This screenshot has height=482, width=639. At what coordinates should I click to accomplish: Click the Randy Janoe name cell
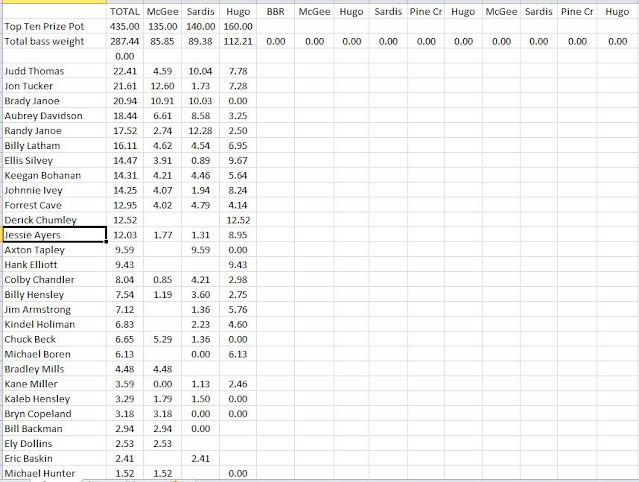(x=55, y=130)
